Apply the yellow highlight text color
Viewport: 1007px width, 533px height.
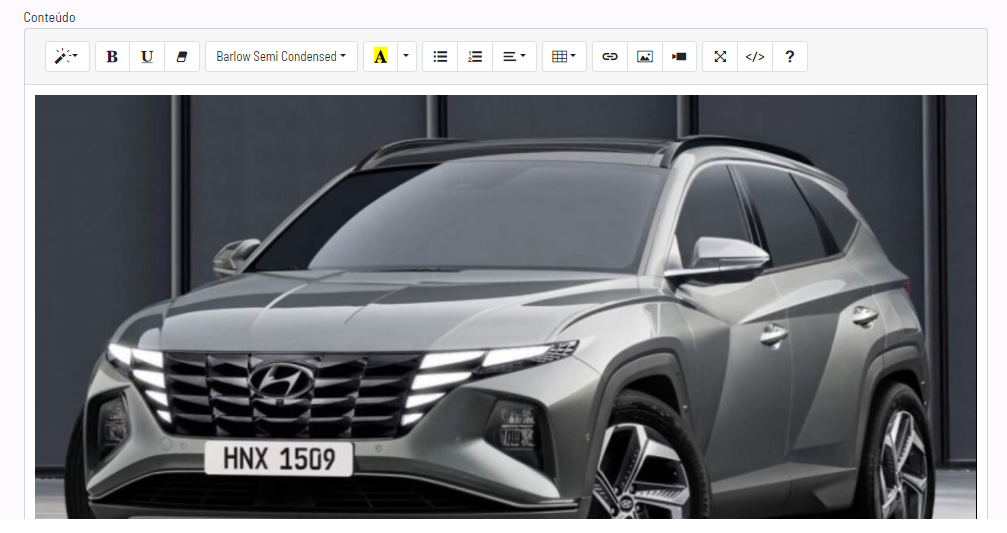tap(380, 57)
